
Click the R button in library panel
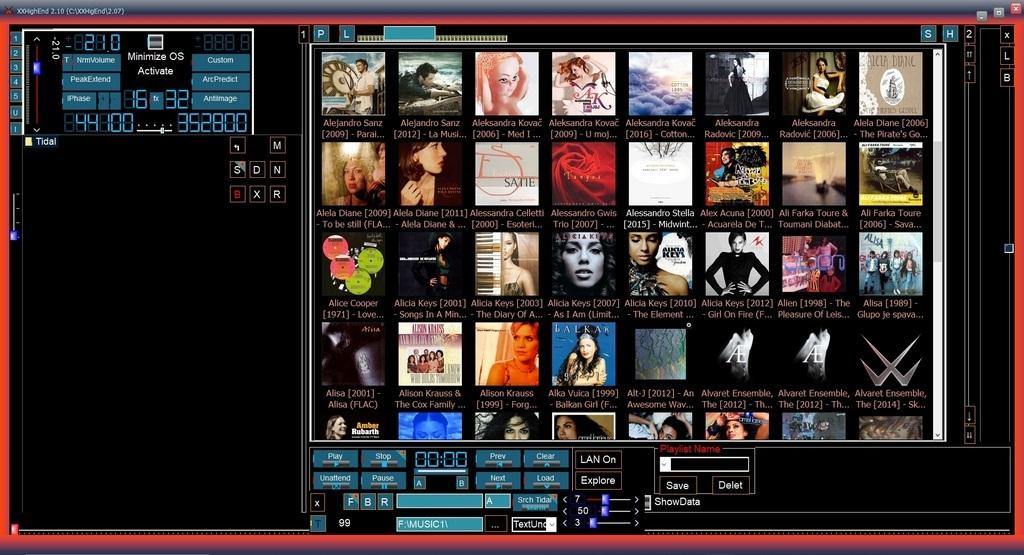(x=277, y=195)
